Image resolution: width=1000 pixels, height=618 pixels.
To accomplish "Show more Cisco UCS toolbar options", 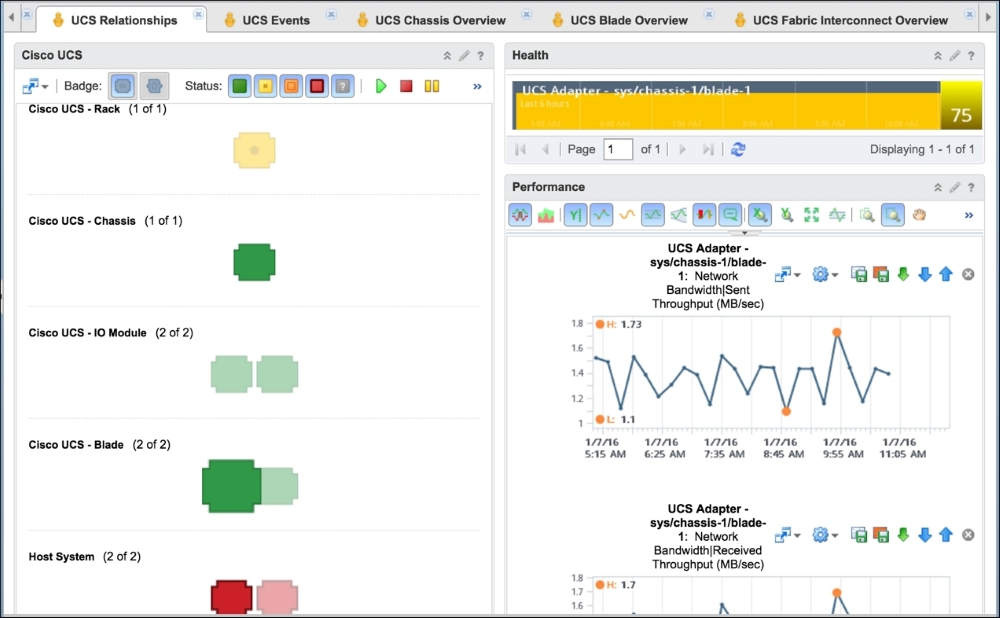I will point(477,86).
